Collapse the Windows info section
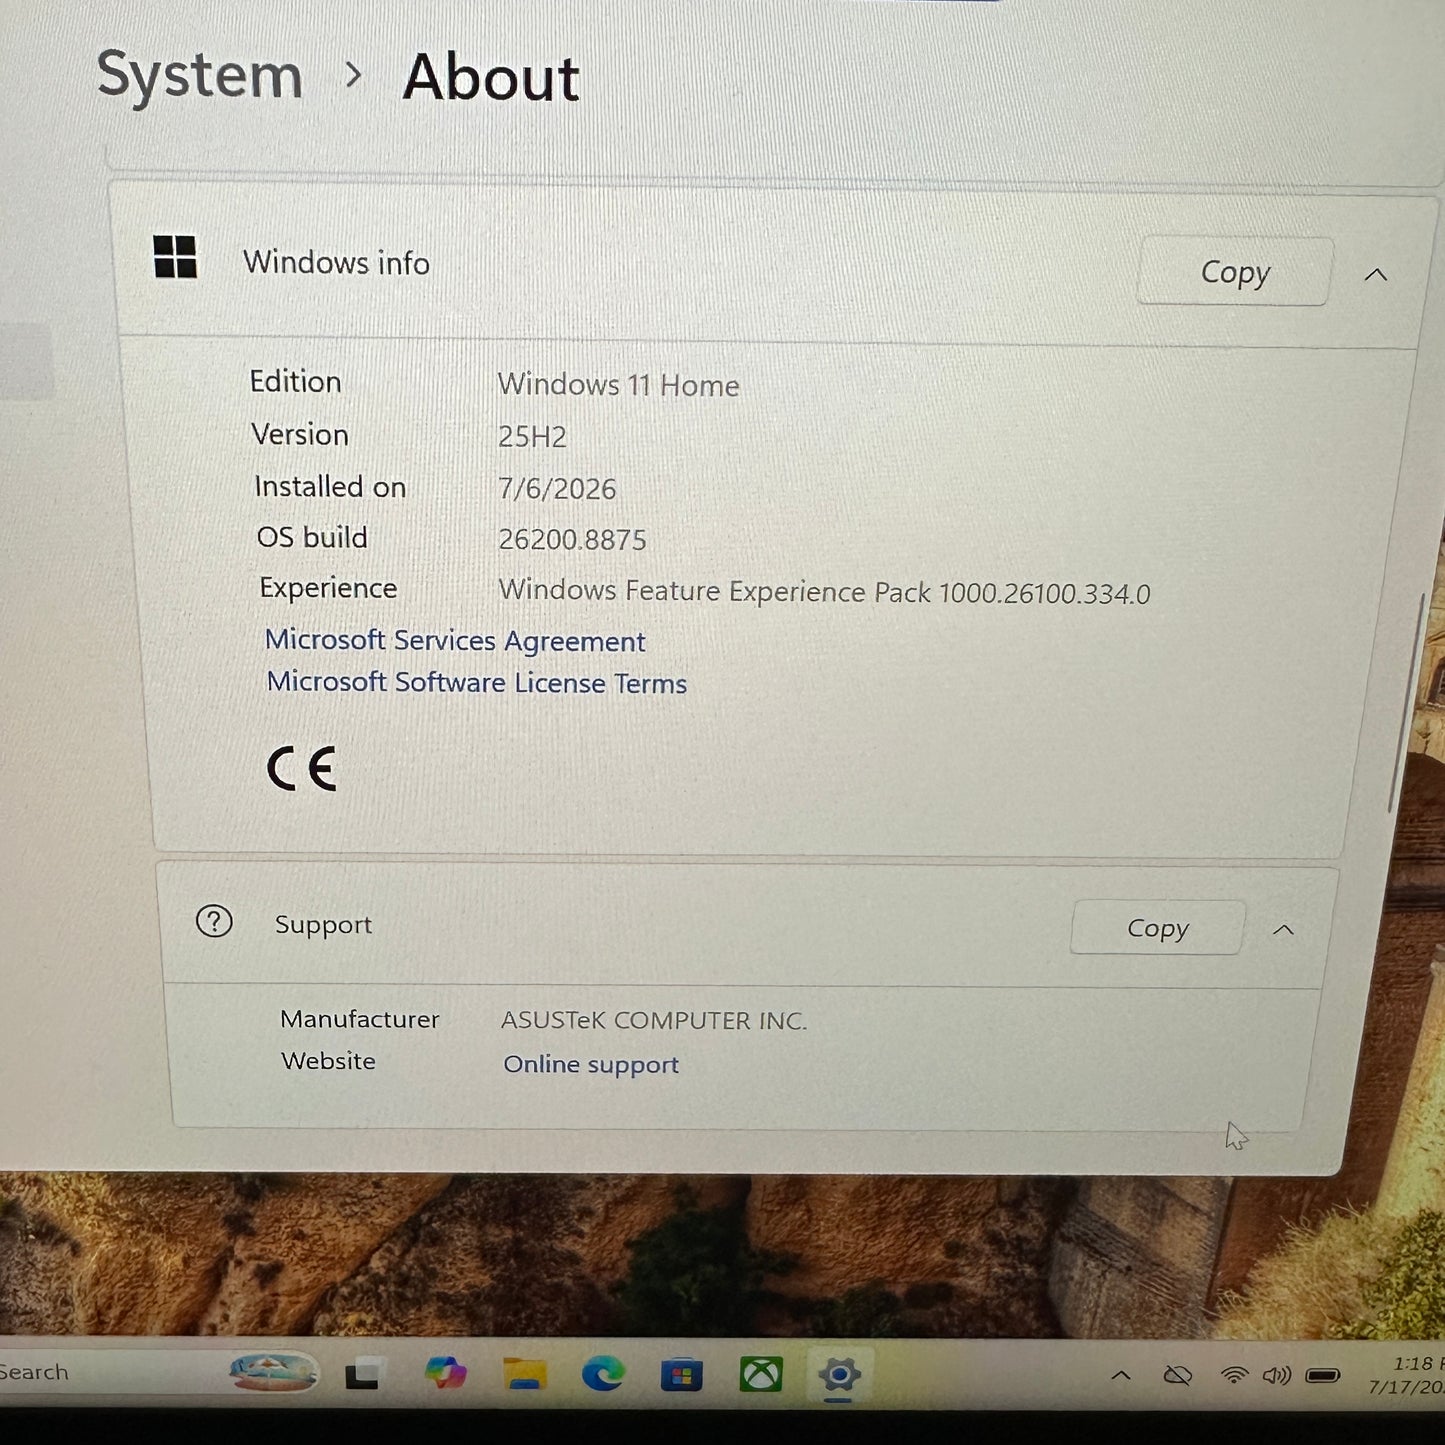This screenshot has width=1445, height=1445. click(x=1376, y=275)
